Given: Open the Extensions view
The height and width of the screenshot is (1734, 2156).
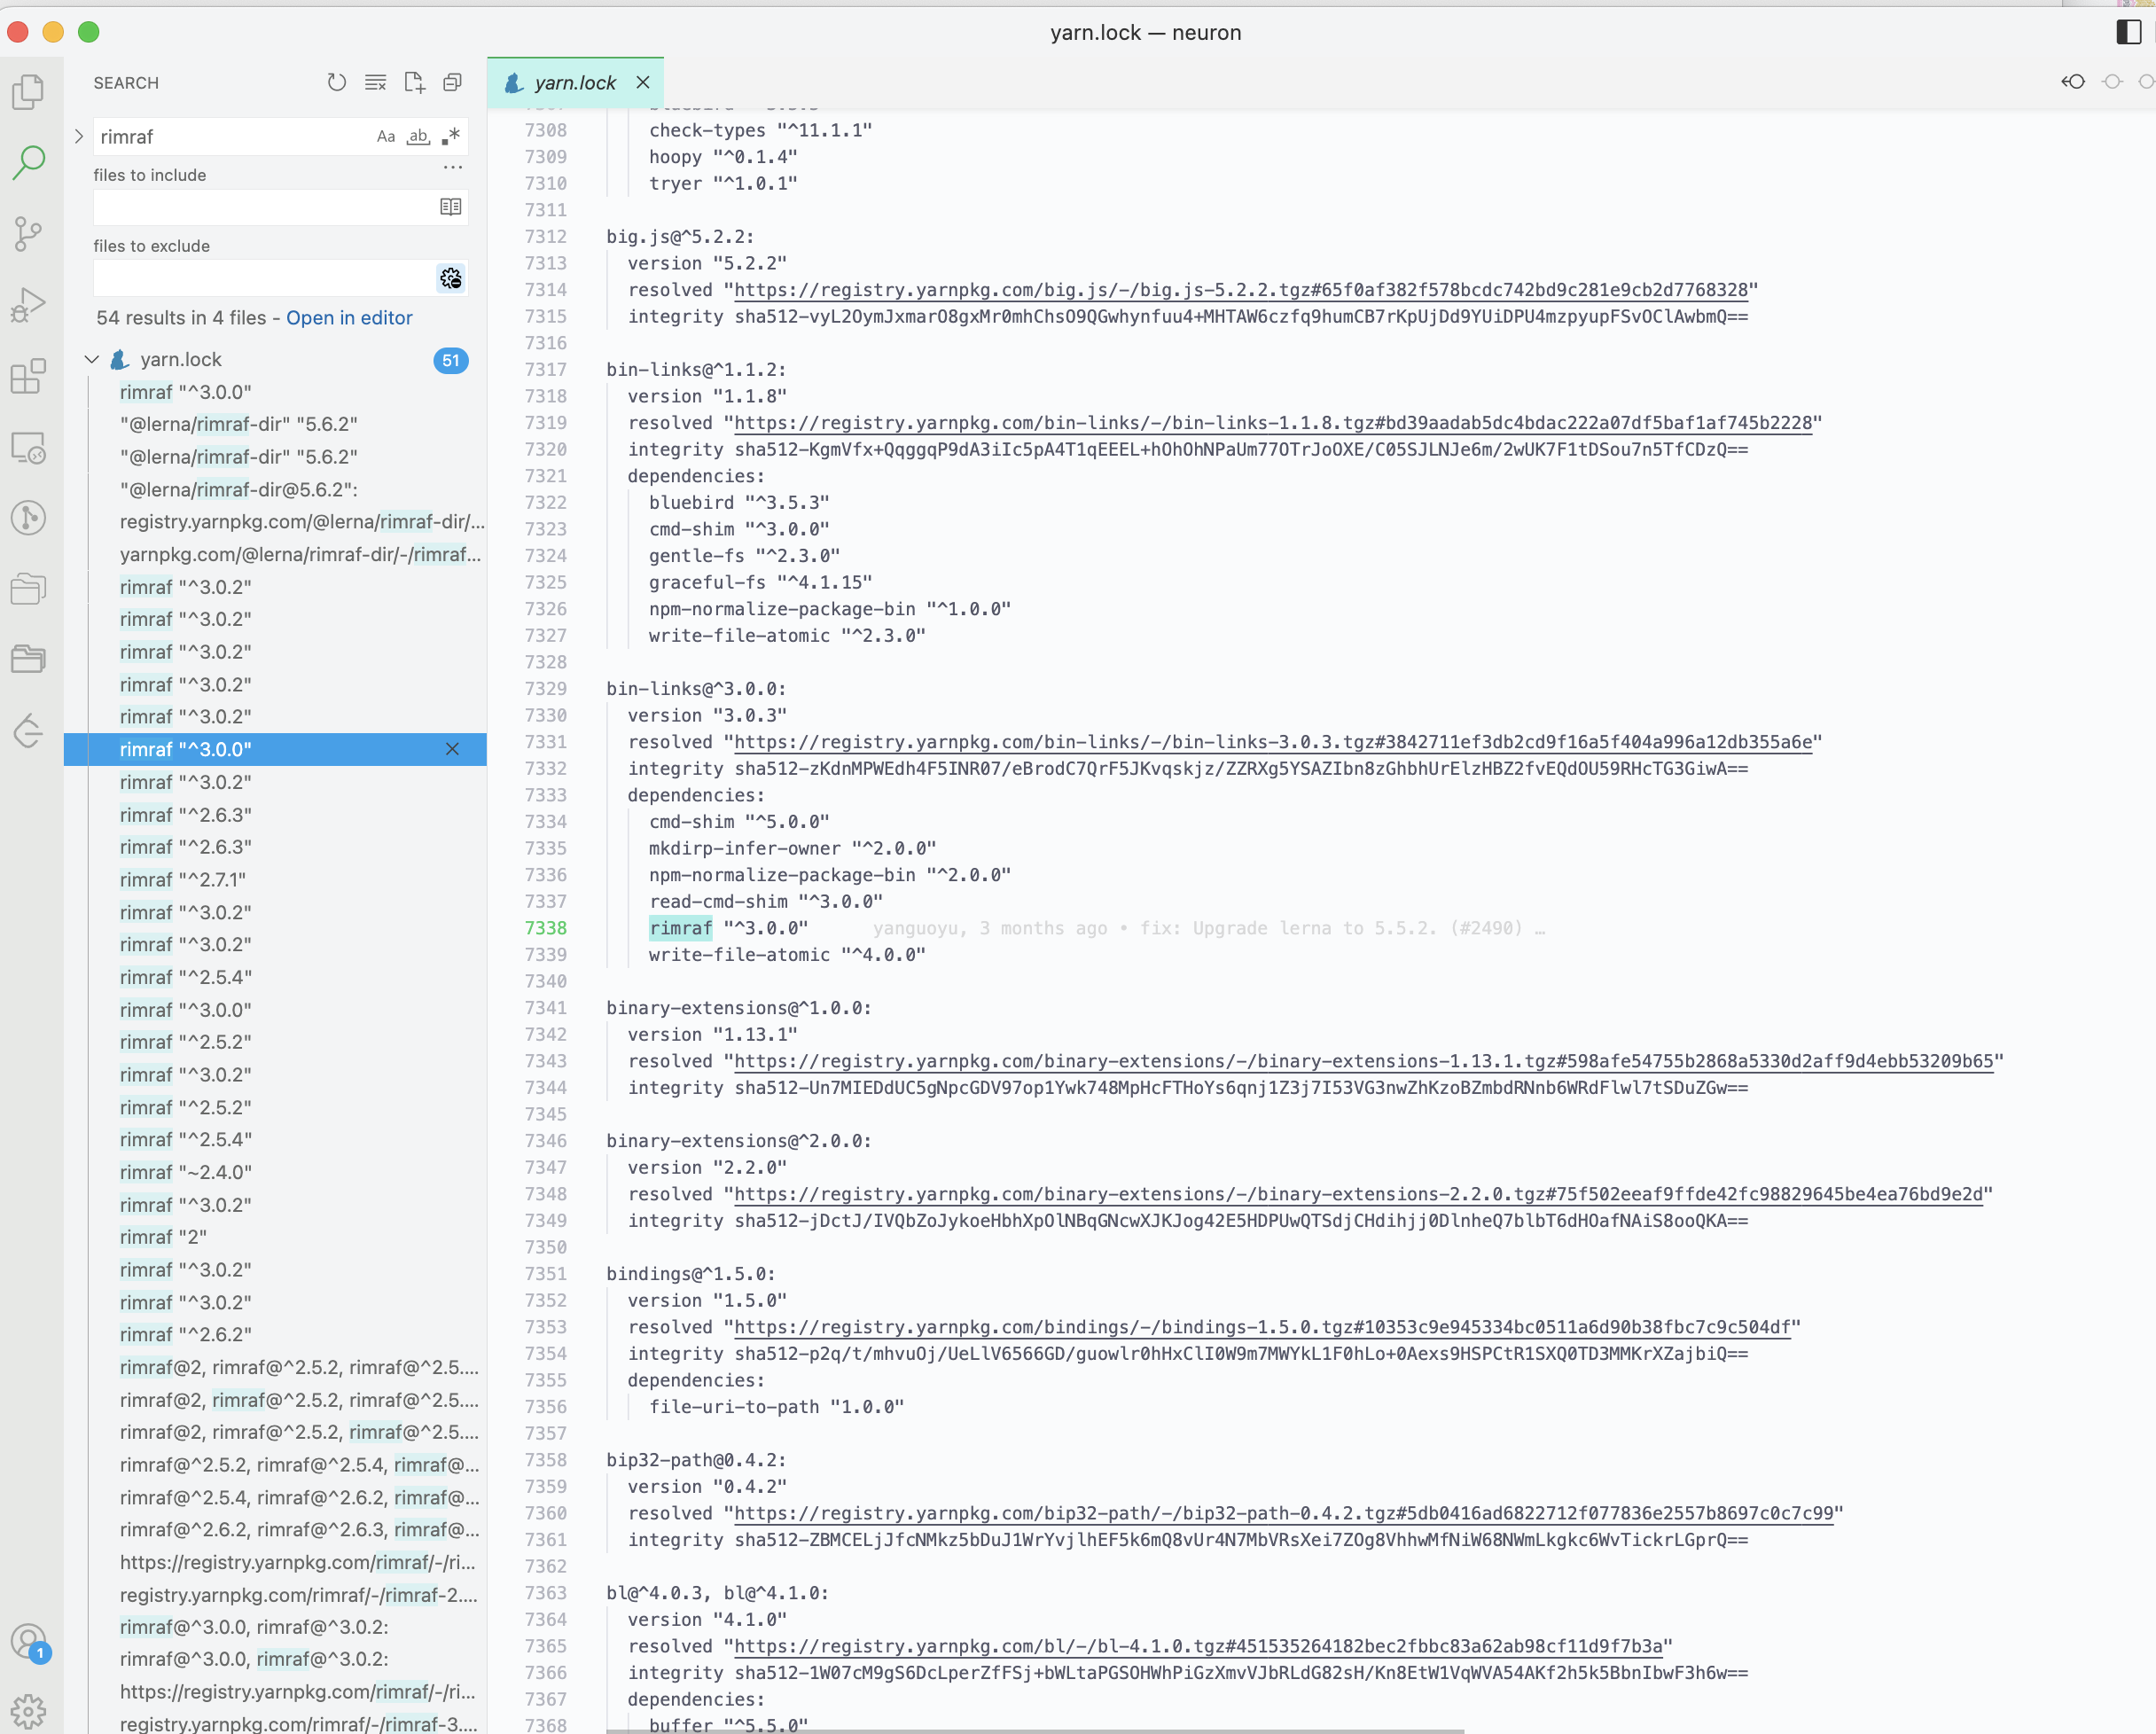Looking at the screenshot, I should pyautogui.click(x=29, y=376).
